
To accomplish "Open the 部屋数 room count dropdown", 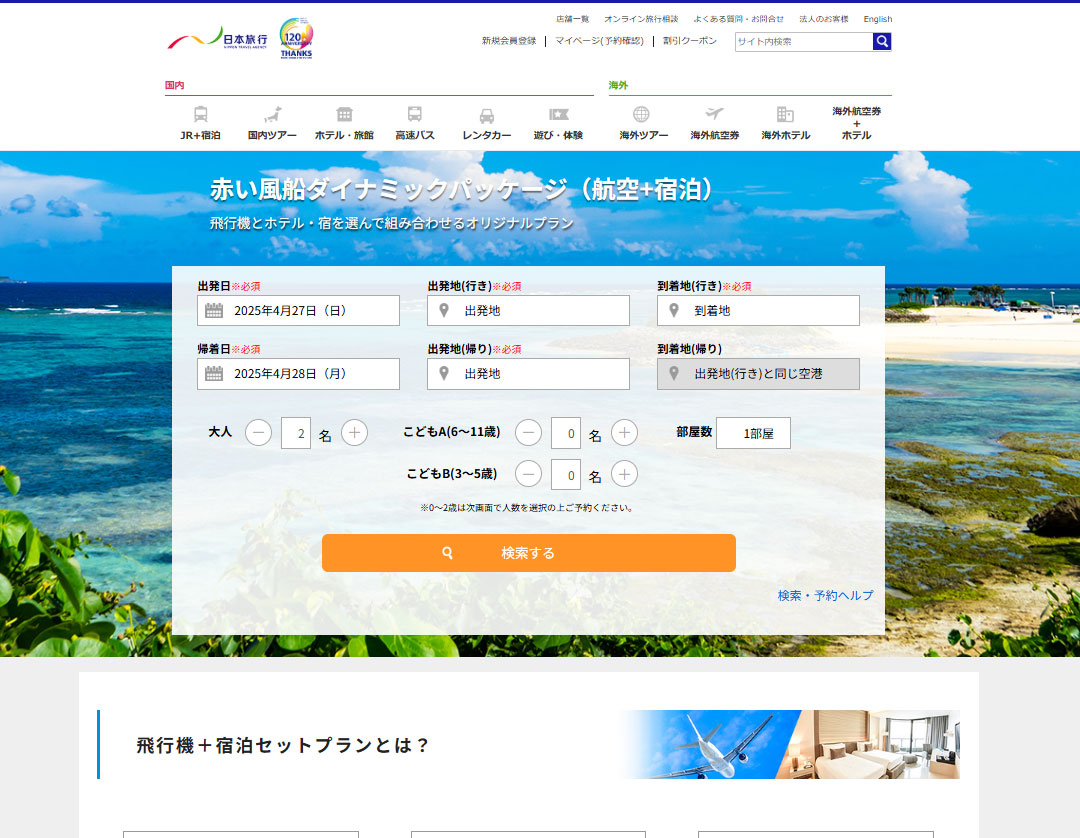I will click(753, 433).
